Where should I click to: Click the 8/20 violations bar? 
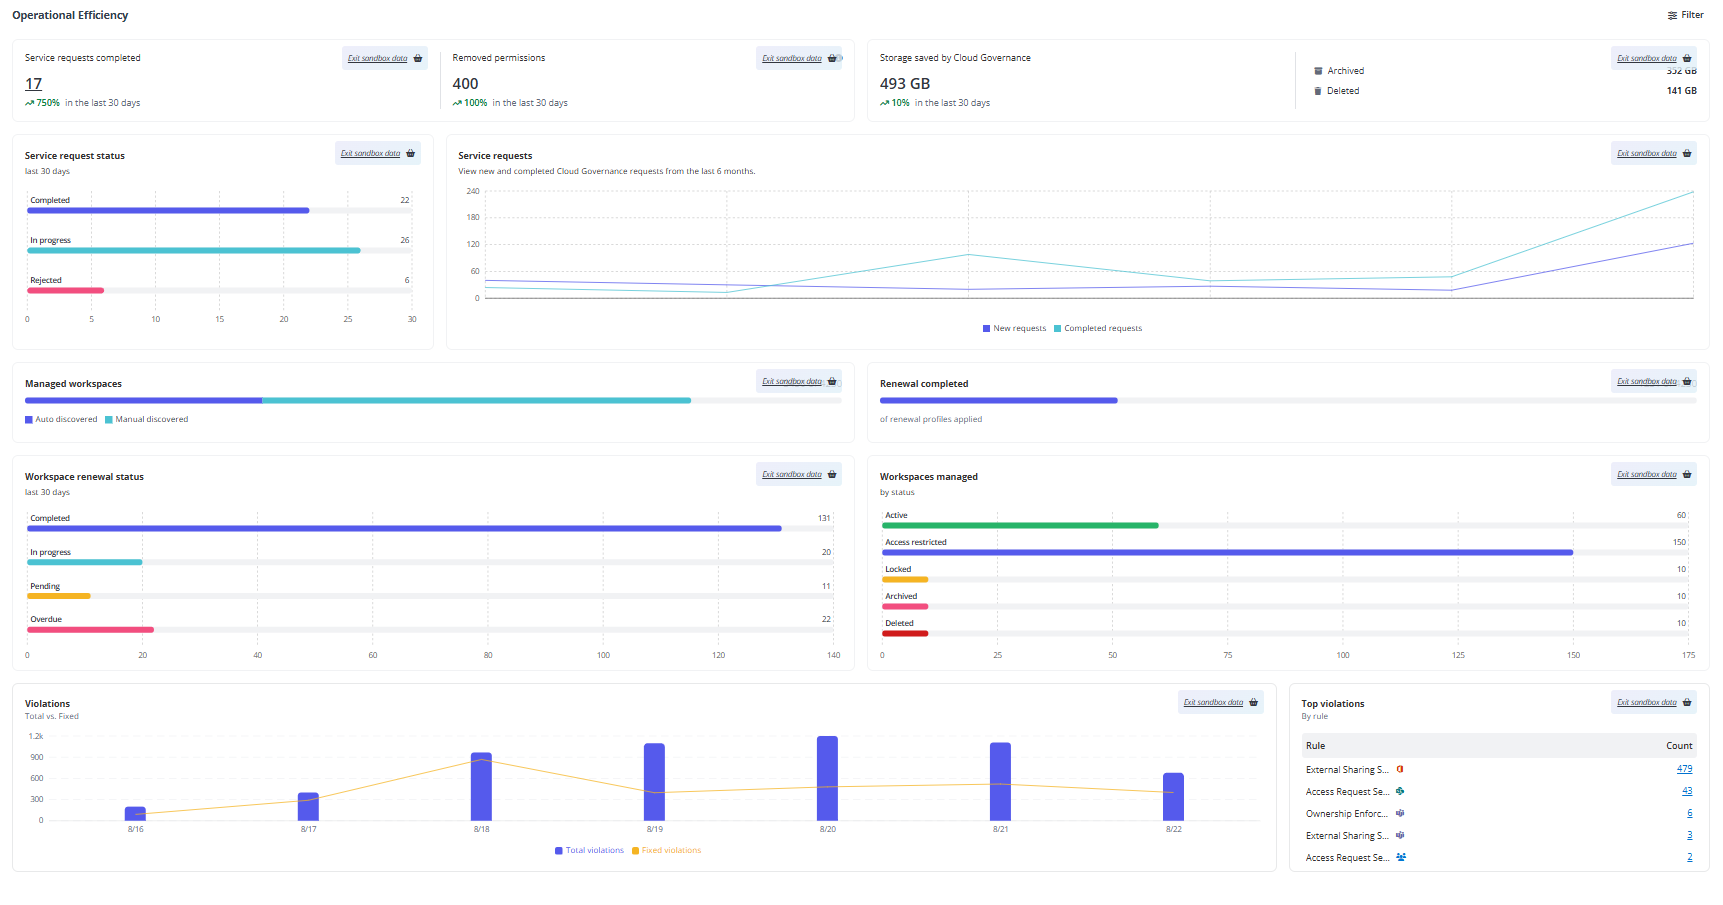click(x=827, y=778)
